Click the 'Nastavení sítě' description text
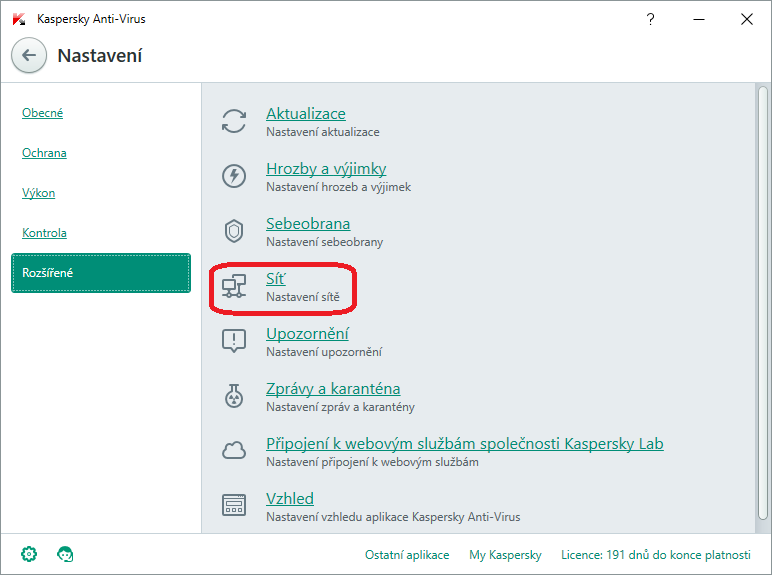772x575 pixels. coord(303,297)
